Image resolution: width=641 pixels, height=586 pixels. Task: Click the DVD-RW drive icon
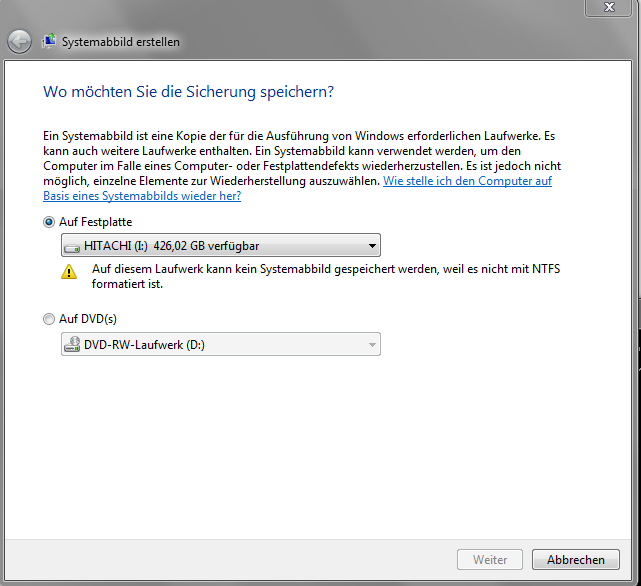[72, 344]
